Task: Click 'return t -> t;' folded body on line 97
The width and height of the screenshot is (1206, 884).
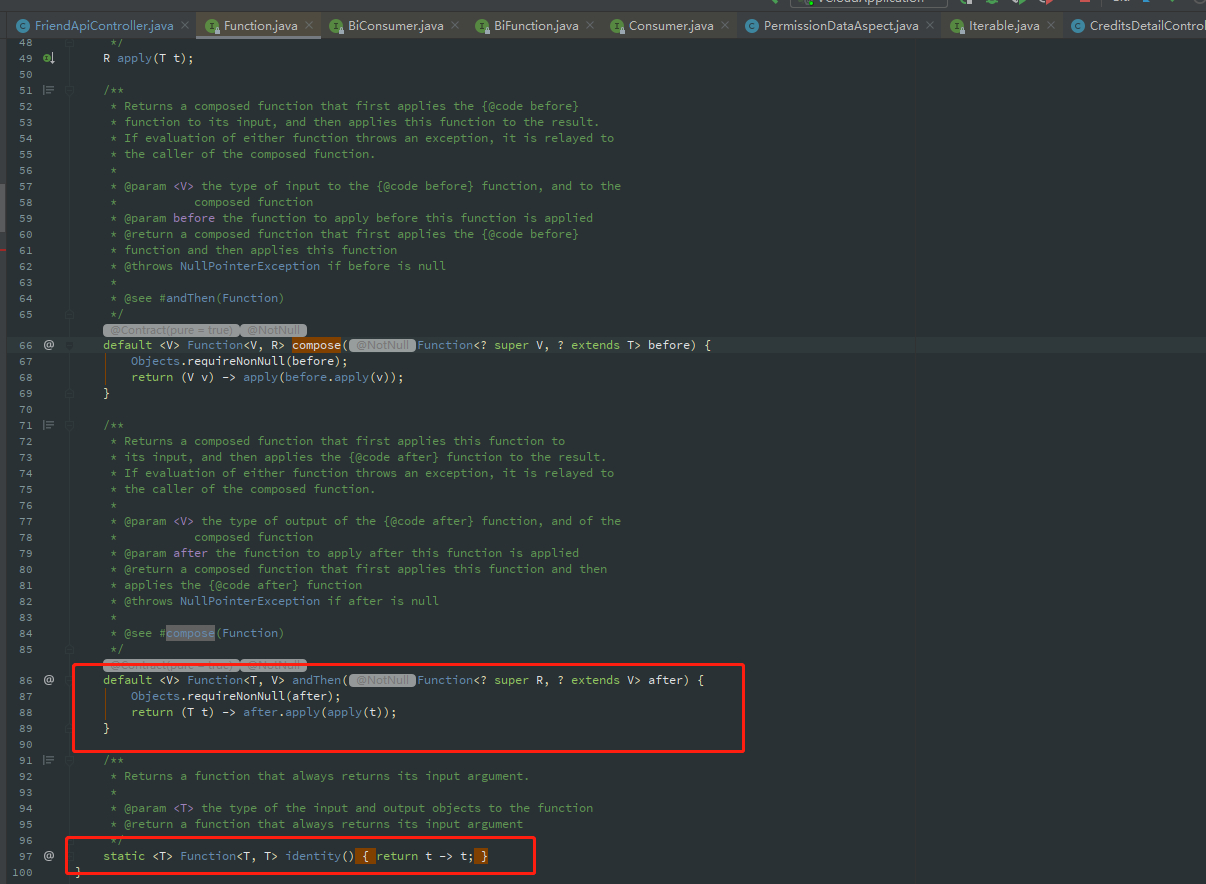Action: (425, 856)
